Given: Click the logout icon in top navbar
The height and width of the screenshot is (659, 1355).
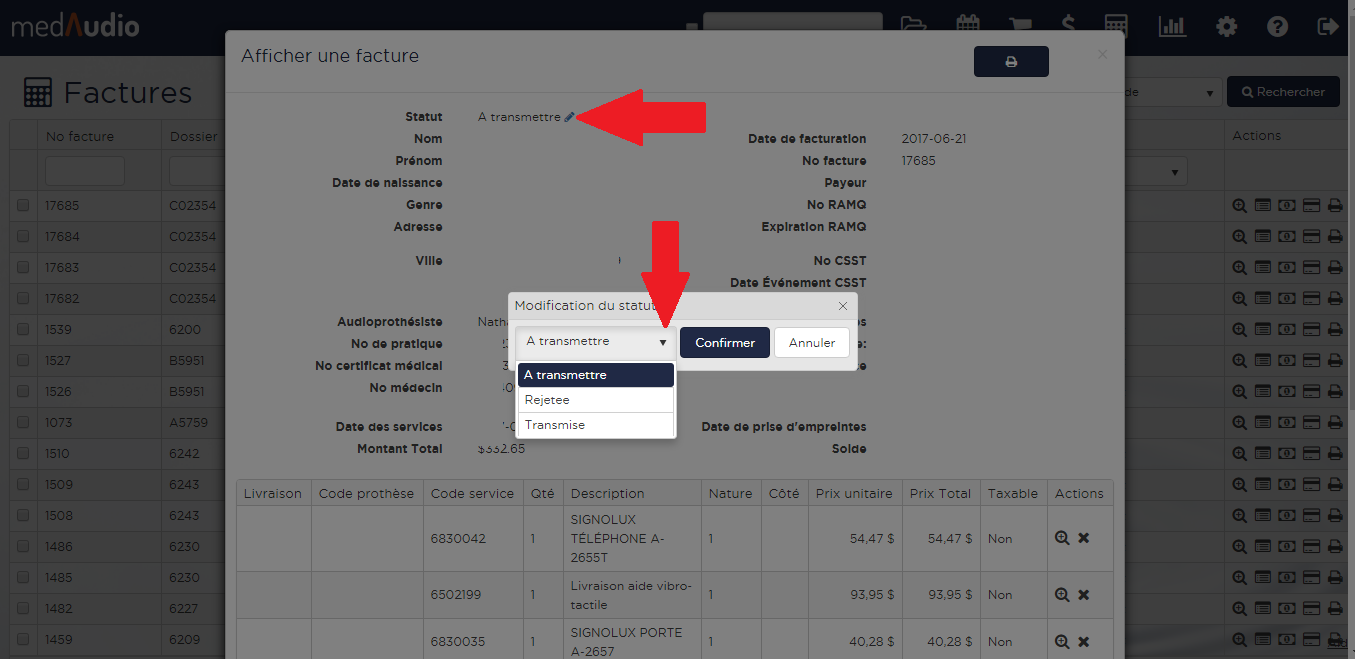Looking at the screenshot, I should coord(1328,26).
